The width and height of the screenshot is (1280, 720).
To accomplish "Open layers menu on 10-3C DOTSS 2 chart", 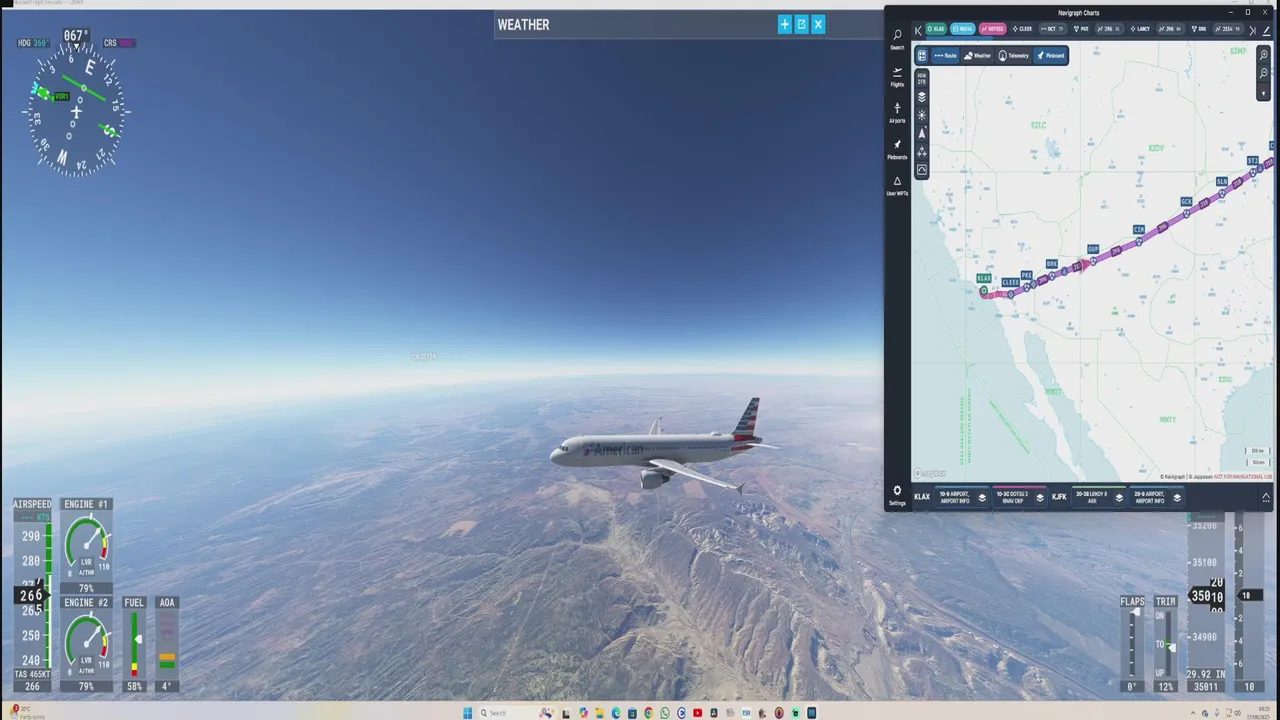I will [x=1040, y=498].
